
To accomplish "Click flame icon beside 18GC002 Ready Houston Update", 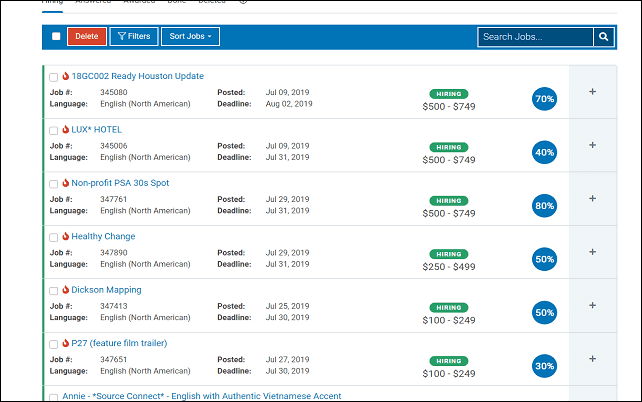I will tap(65, 76).
